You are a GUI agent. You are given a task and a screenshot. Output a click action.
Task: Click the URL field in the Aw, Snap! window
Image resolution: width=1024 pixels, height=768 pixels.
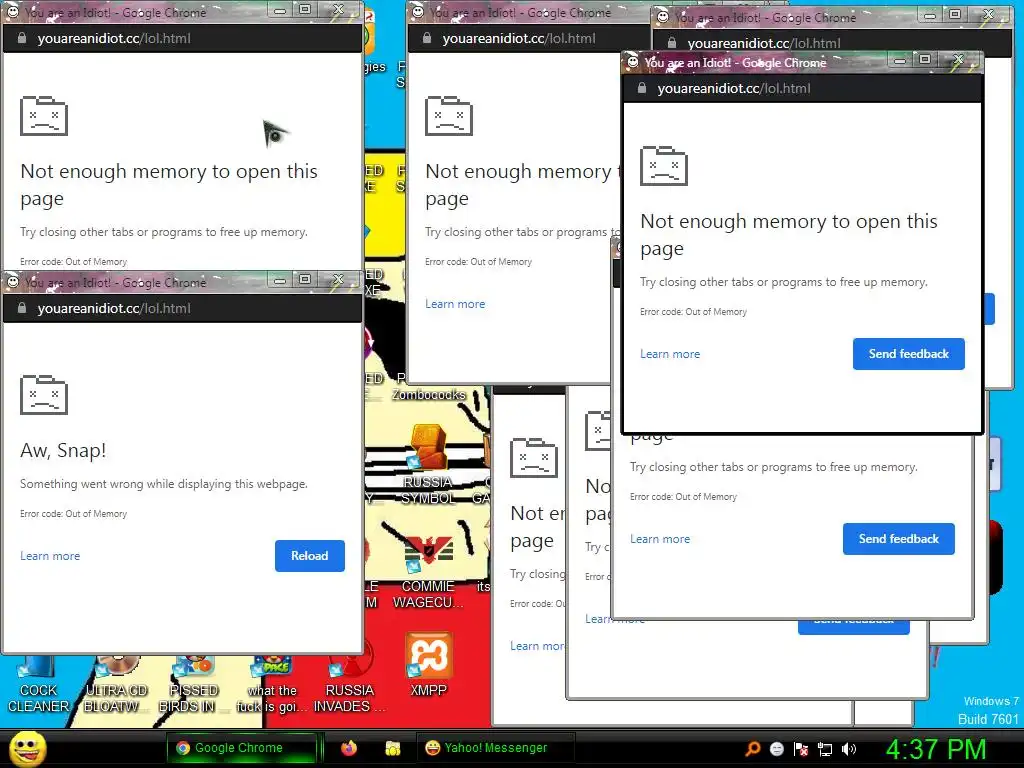[x=183, y=308]
